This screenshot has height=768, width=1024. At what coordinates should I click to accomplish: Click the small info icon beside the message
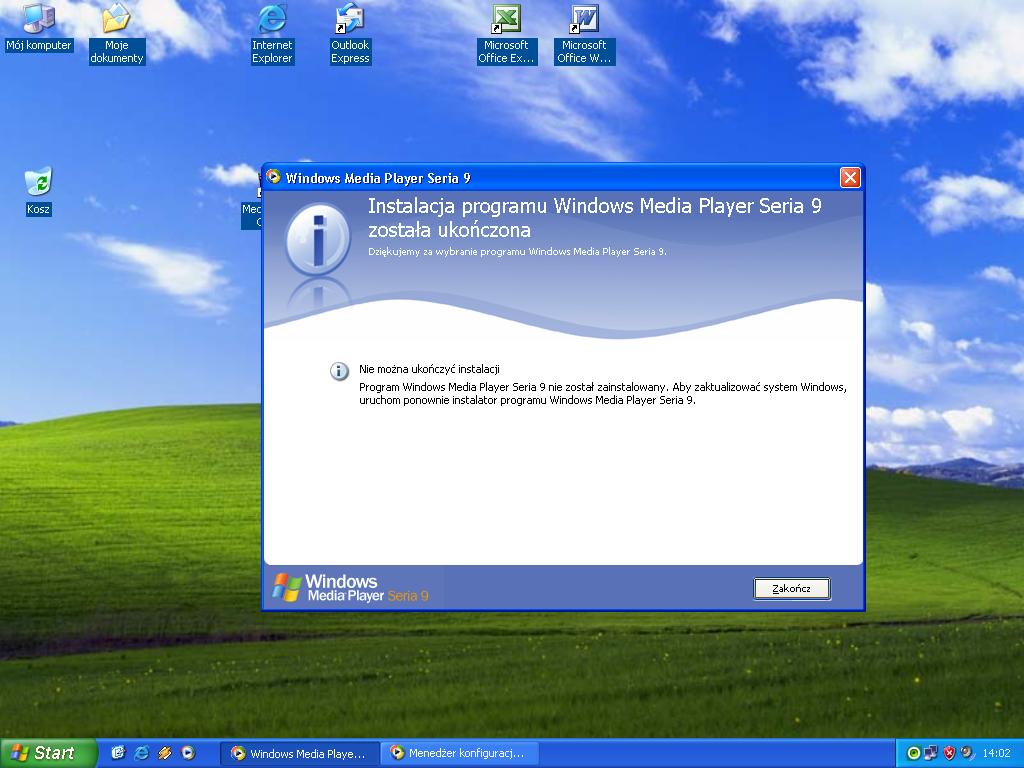(339, 371)
